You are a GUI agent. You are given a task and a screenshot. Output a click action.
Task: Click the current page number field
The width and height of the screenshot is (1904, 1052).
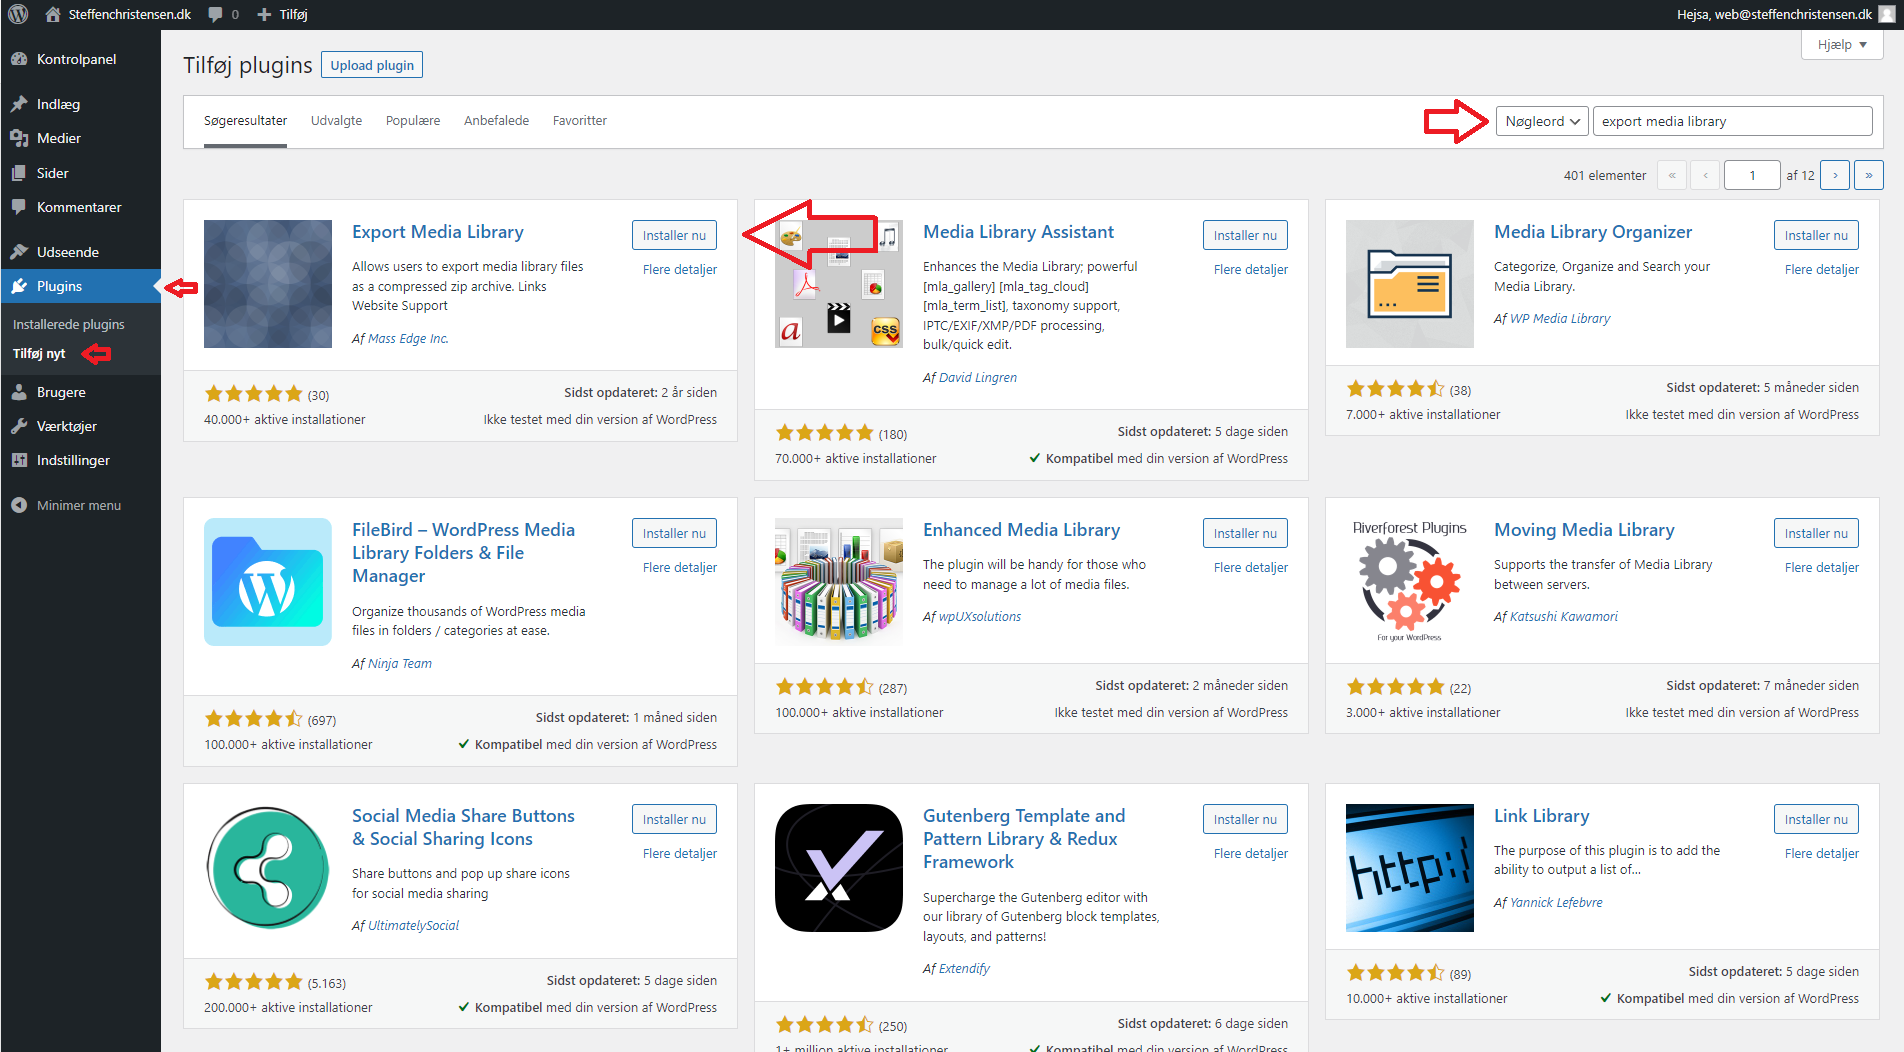(x=1752, y=175)
